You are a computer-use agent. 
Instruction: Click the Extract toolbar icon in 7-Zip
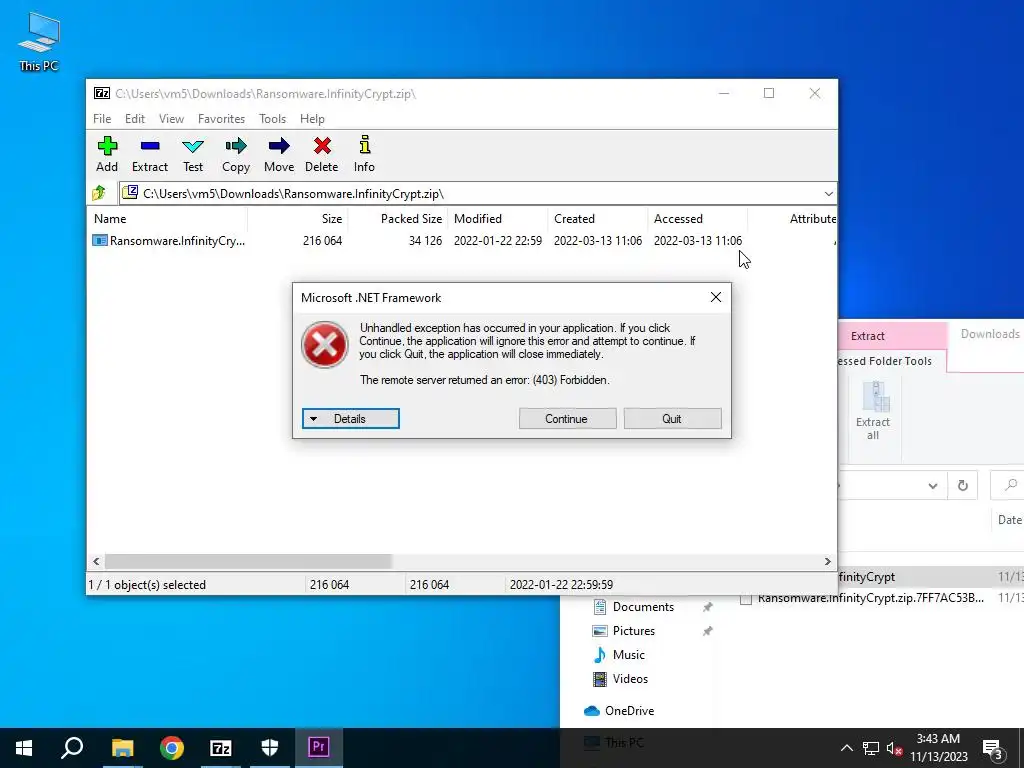(x=150, y=154)
